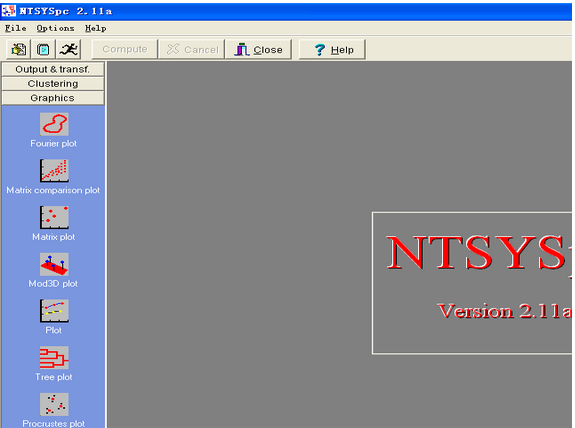
Task: Click the NTSYSpc title bar app icon
Action: pos(9,11)
